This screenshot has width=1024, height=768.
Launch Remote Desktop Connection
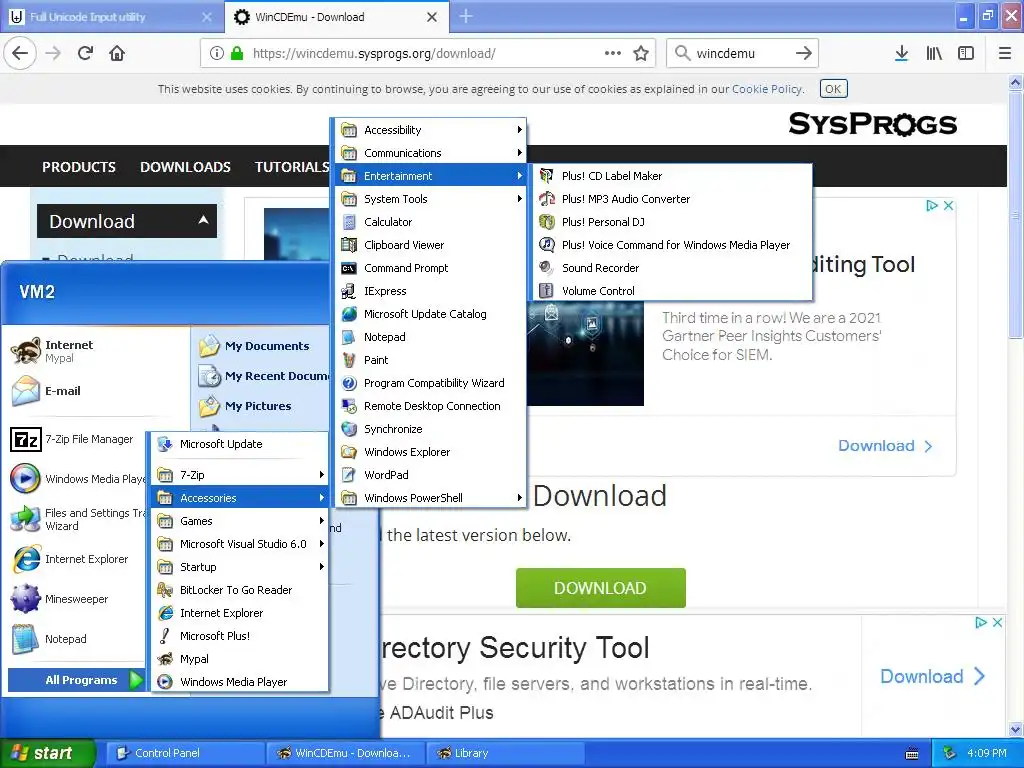tap(431, 406)
